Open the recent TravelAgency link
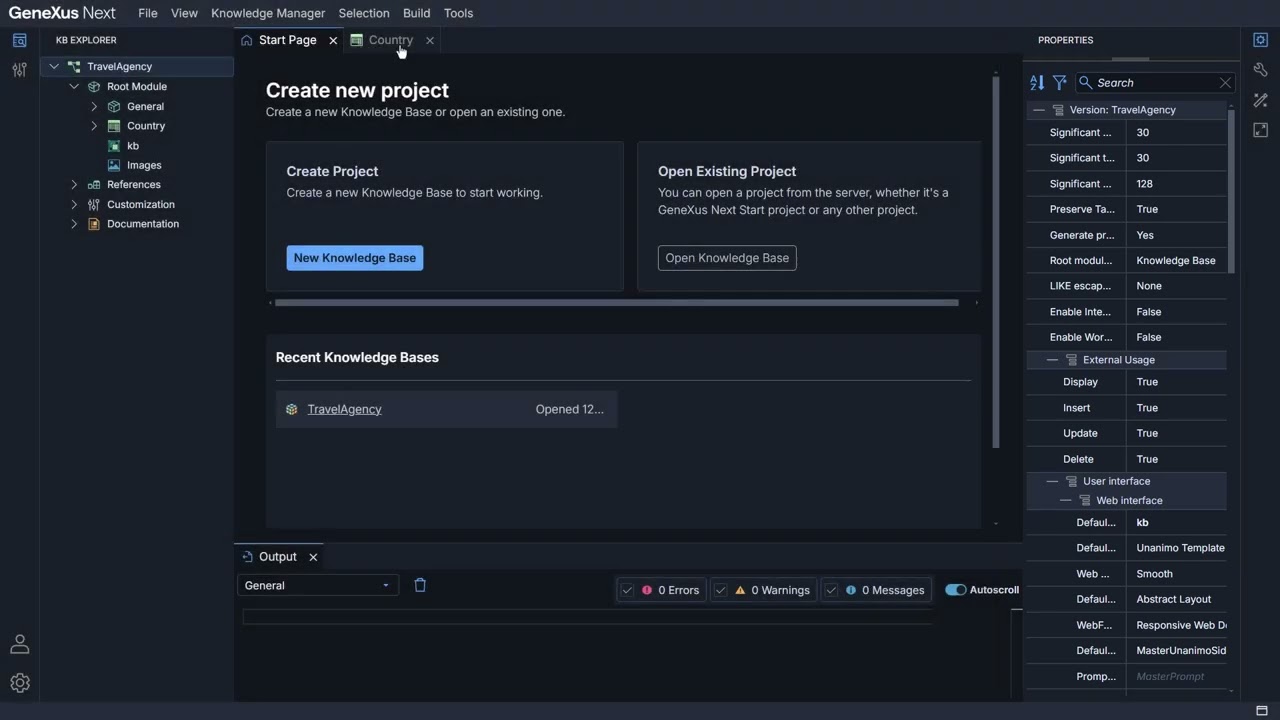This screenshot has height=720, width=1280. tap(344, 409)
